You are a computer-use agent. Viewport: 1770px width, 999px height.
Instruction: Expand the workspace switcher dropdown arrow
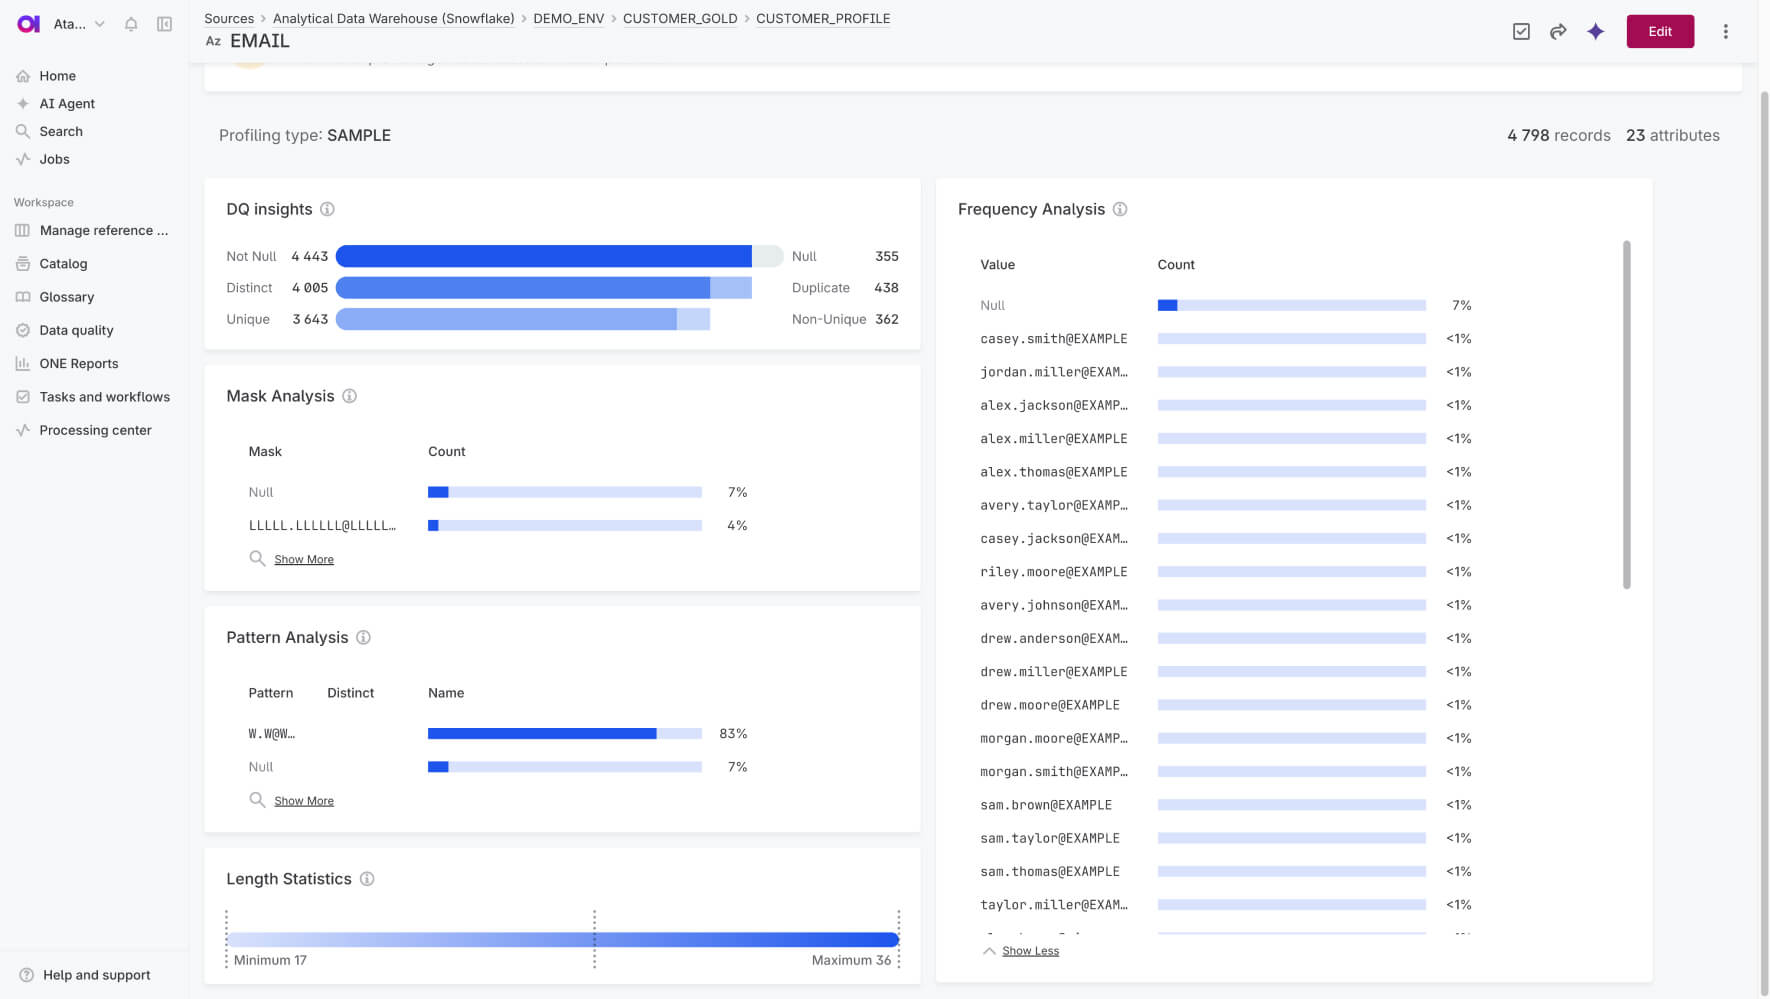tap(100, 24)
